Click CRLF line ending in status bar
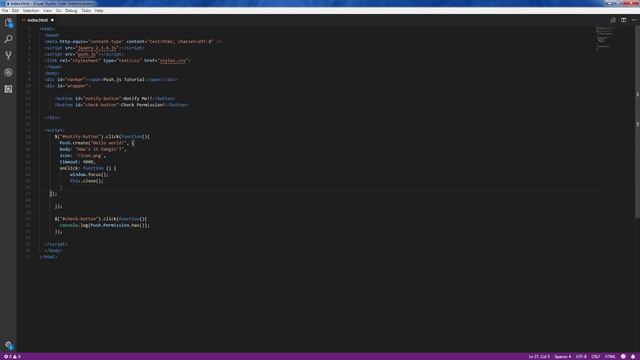 (596, 356)
